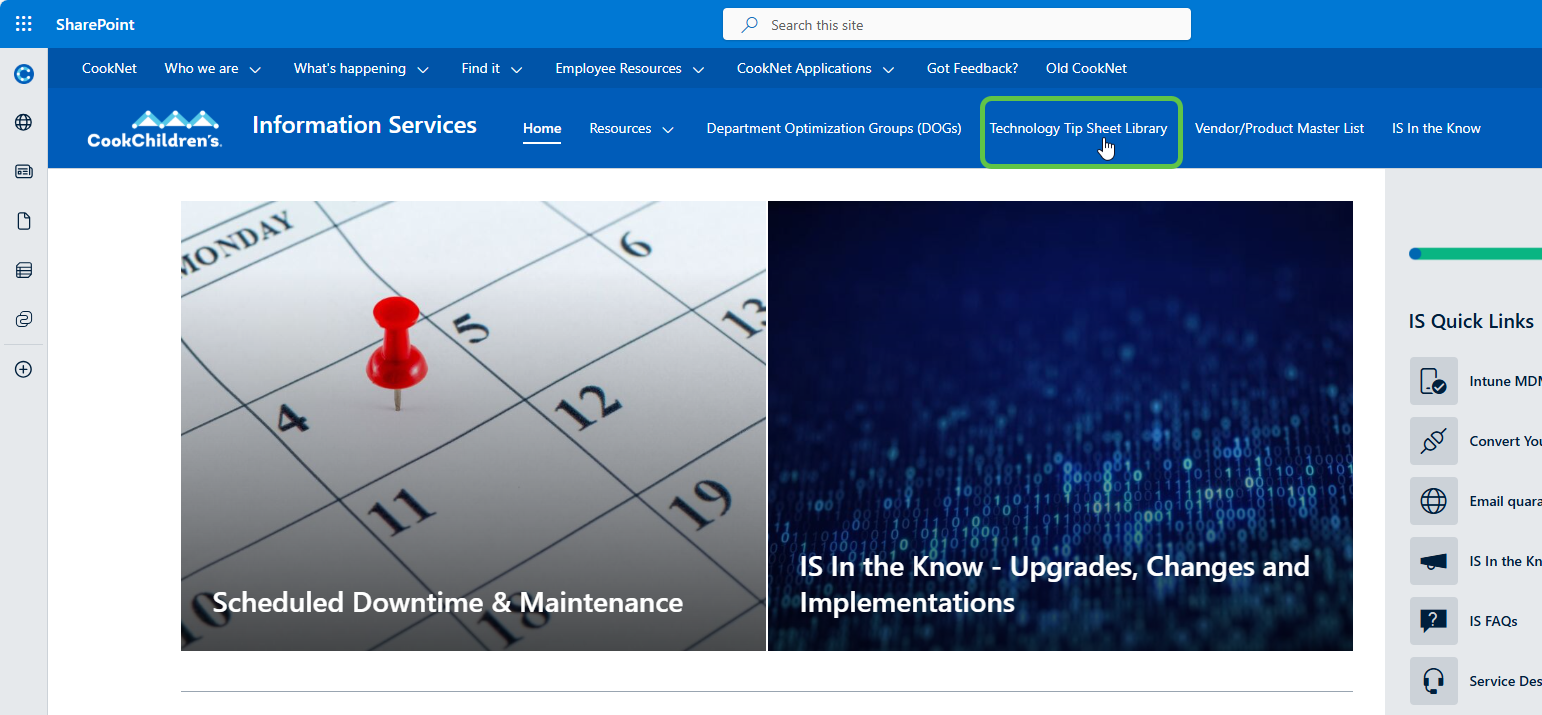
Task: Open Technology Tip Sheet Library
Action: click(1078, 128)
